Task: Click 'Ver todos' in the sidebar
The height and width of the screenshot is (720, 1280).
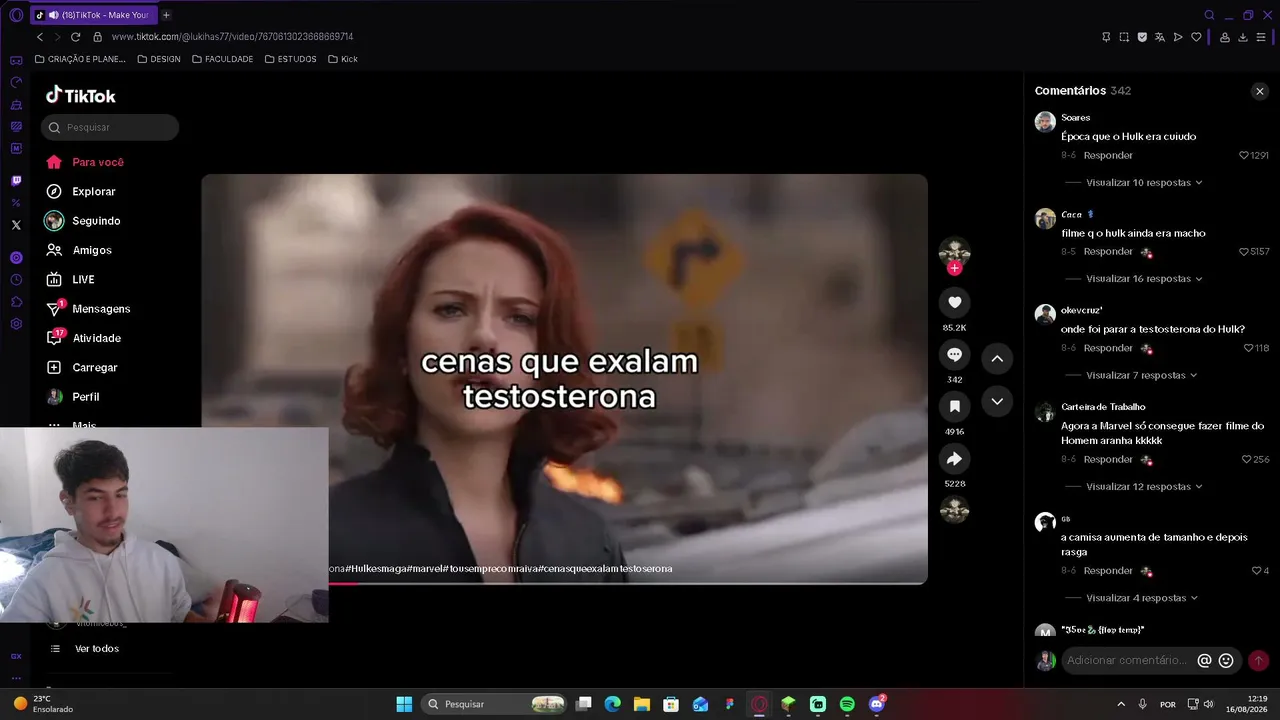Action: (96, 649)
